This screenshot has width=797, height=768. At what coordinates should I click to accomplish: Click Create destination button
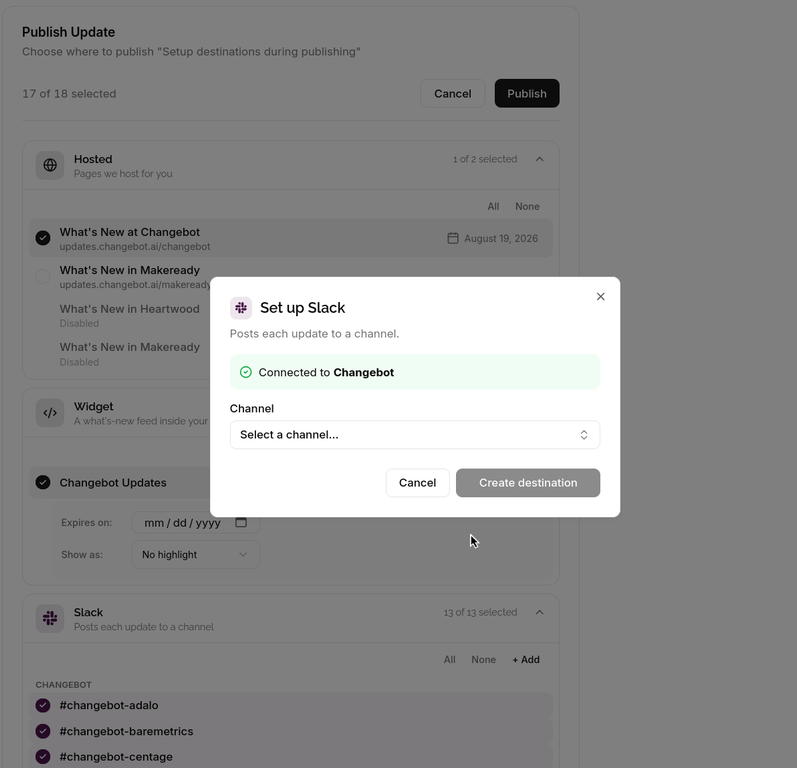tap(528, 483)
